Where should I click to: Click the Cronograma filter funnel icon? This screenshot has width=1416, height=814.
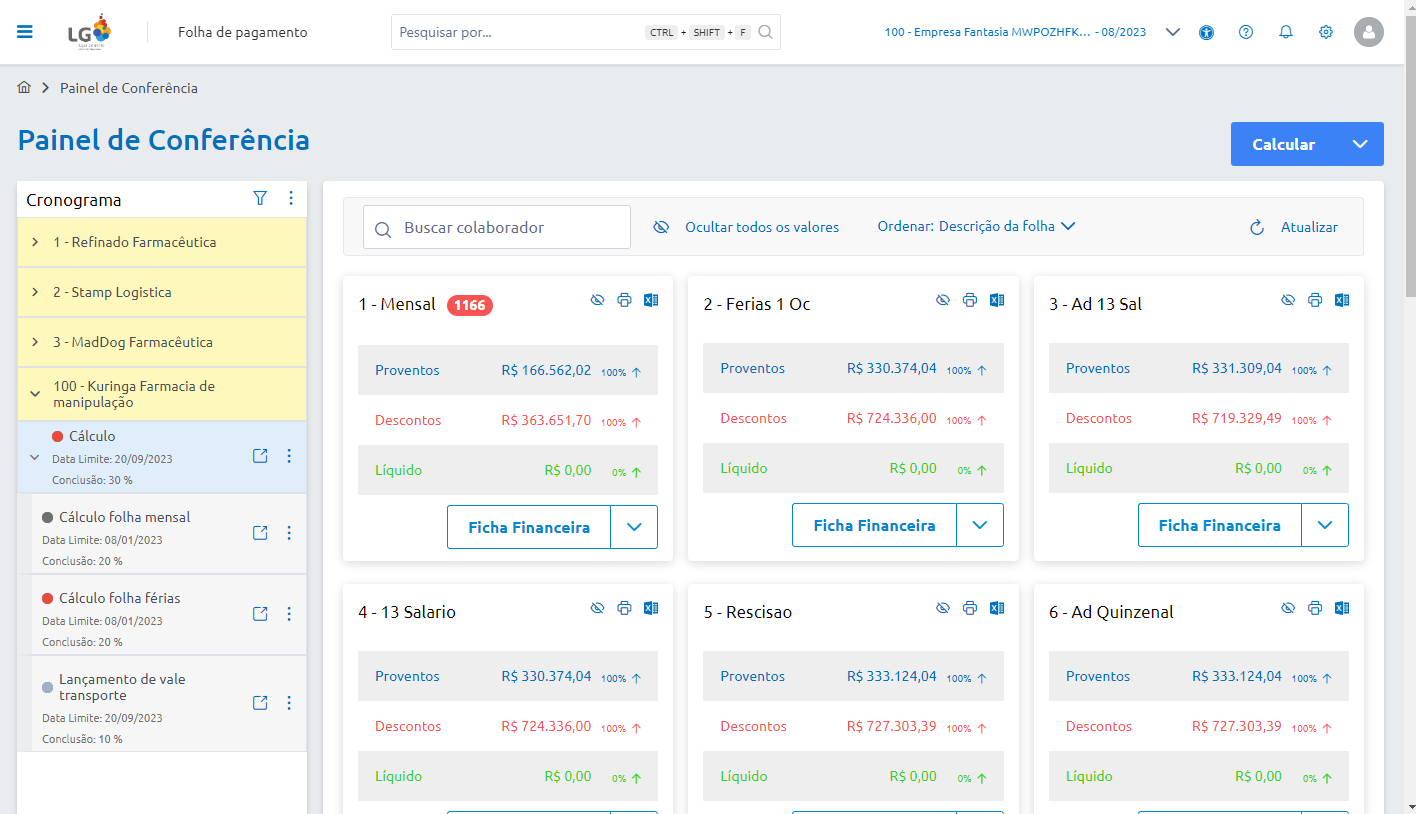point(260,198)
